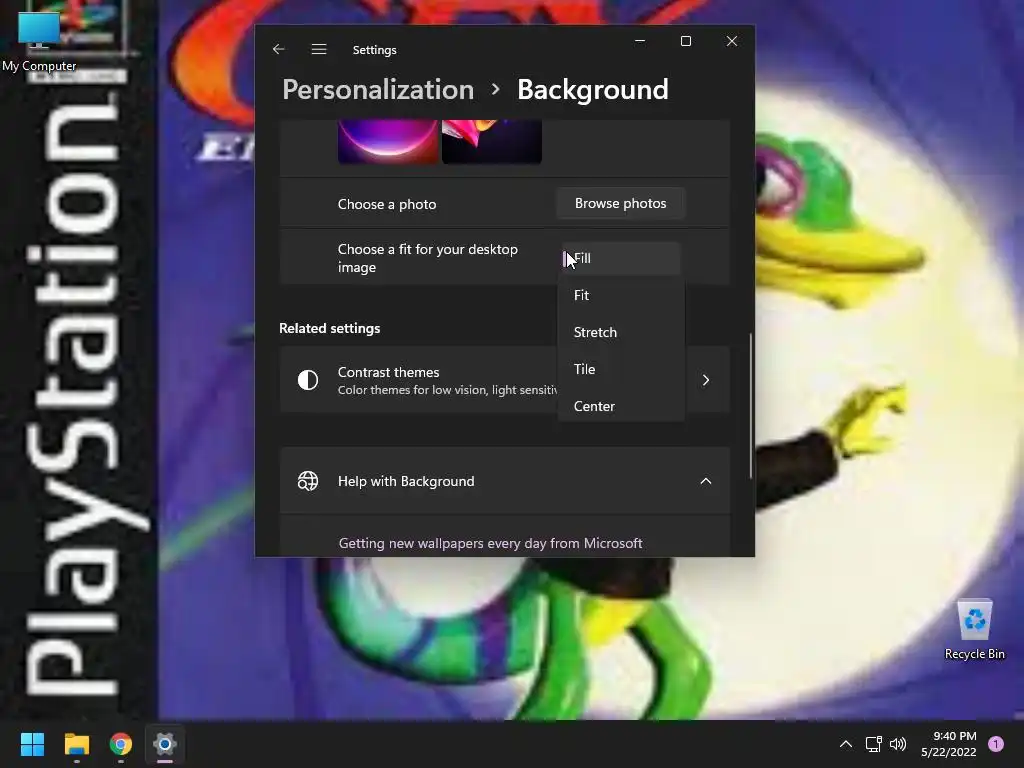
Task: Maximize the Settings window
Action: 686,41
